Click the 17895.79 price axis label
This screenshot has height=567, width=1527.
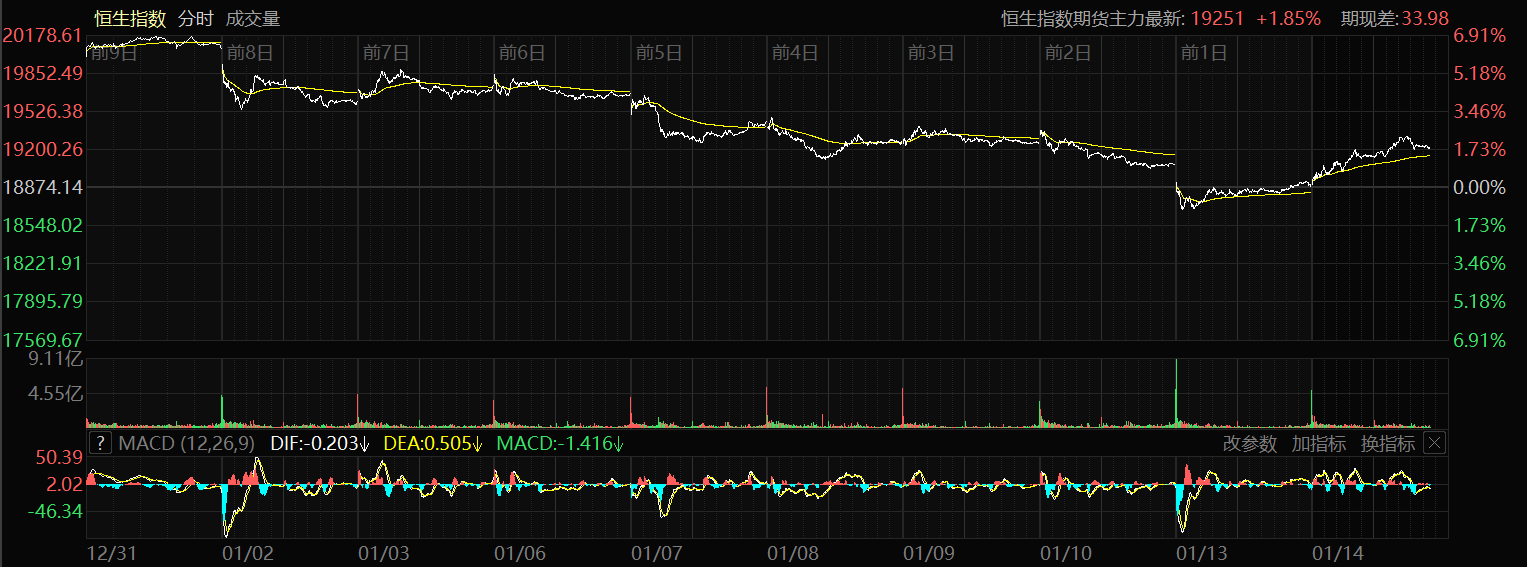point(42,301)
